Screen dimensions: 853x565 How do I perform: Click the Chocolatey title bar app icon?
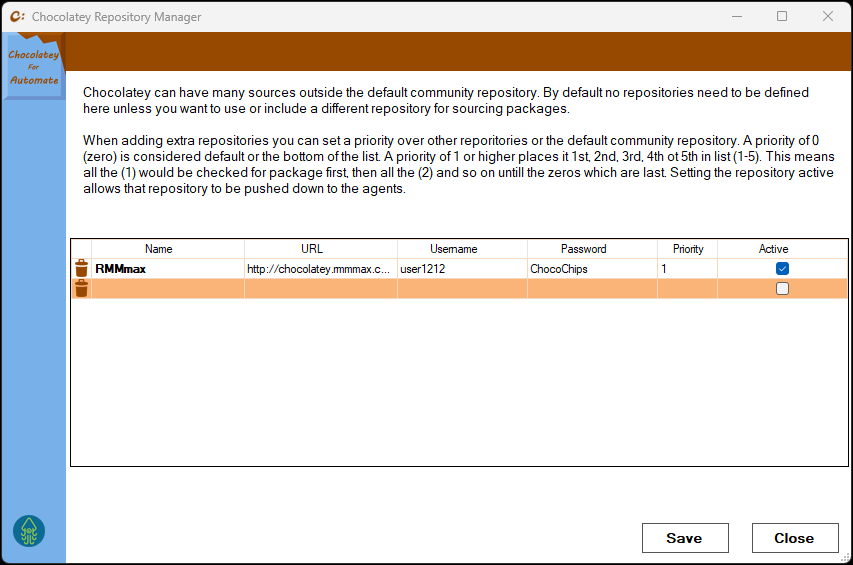[17, 17]
